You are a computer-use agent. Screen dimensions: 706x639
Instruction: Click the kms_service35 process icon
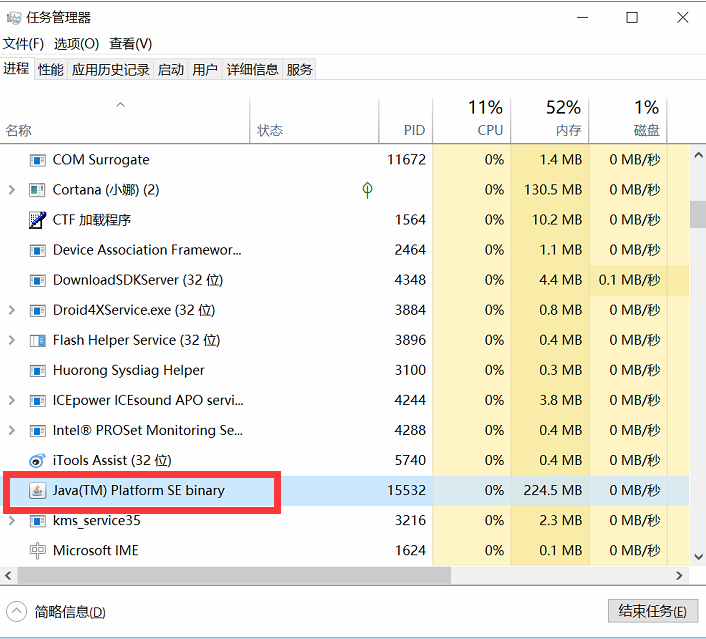37,521
